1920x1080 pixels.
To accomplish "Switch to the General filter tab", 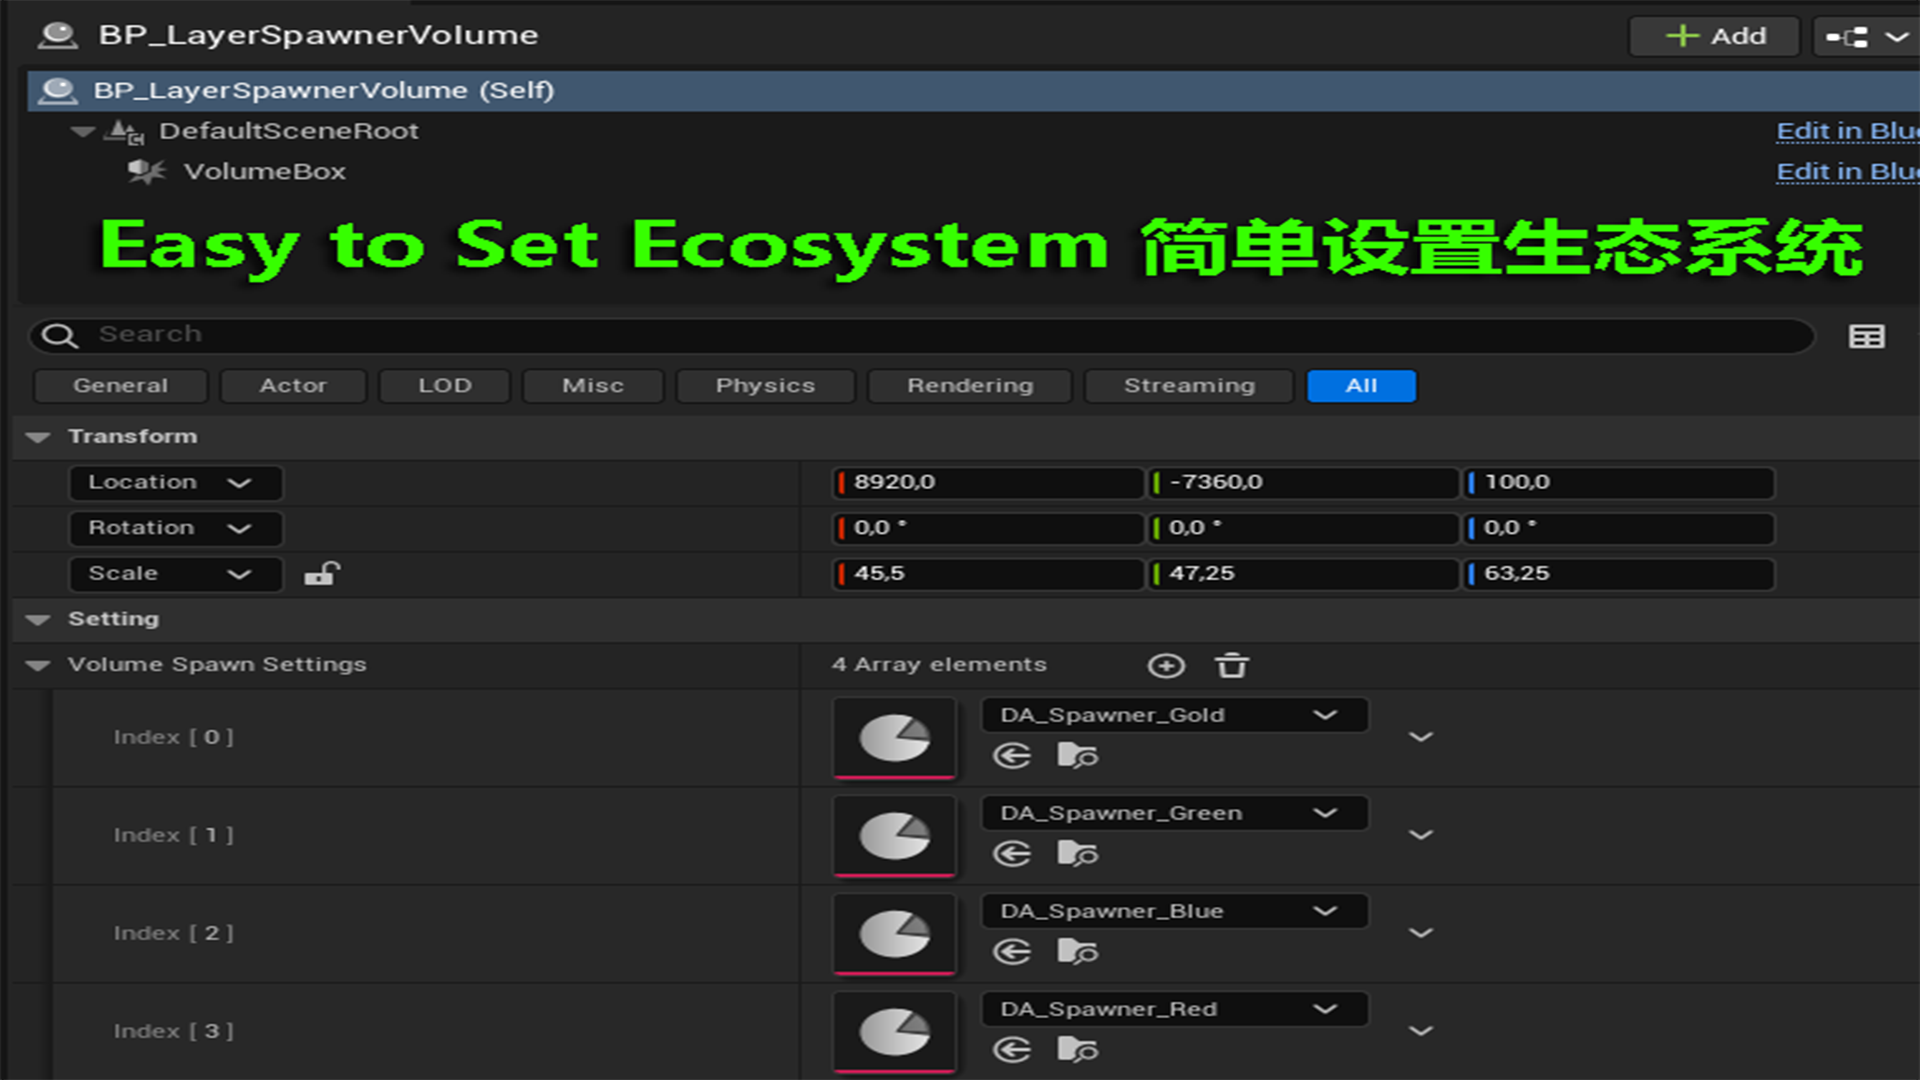I will click(x=120, y=386).
